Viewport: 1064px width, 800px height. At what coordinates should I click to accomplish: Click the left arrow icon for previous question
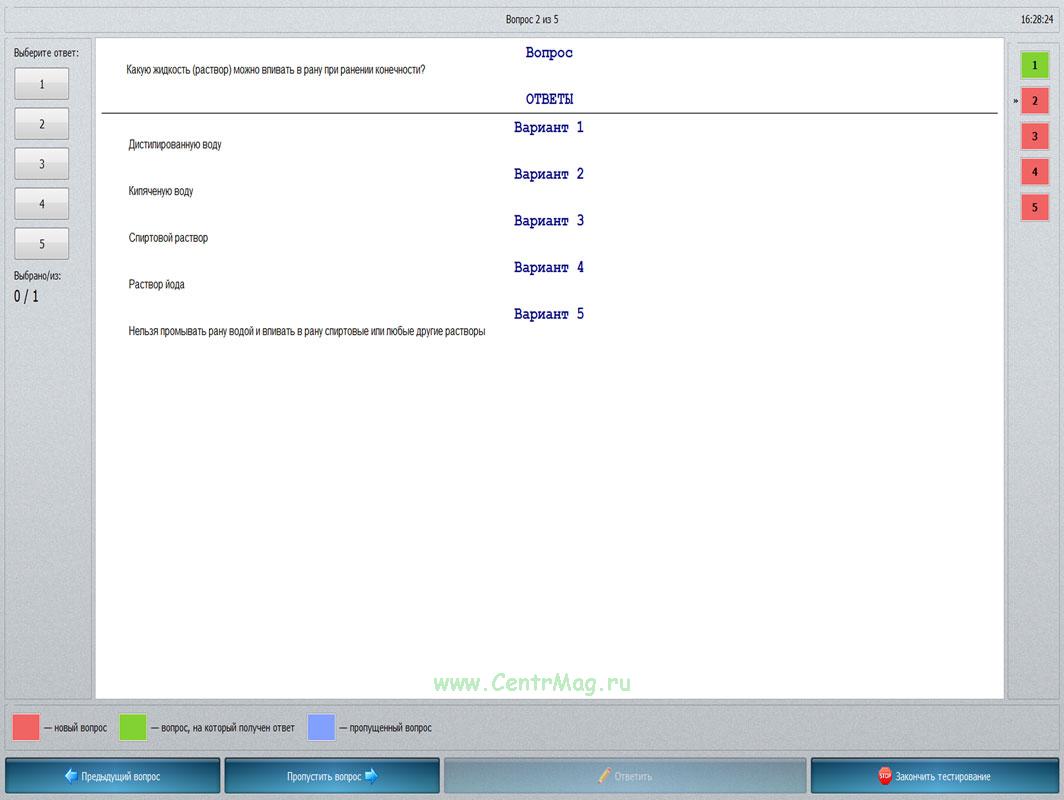click(x=71, y=776)
